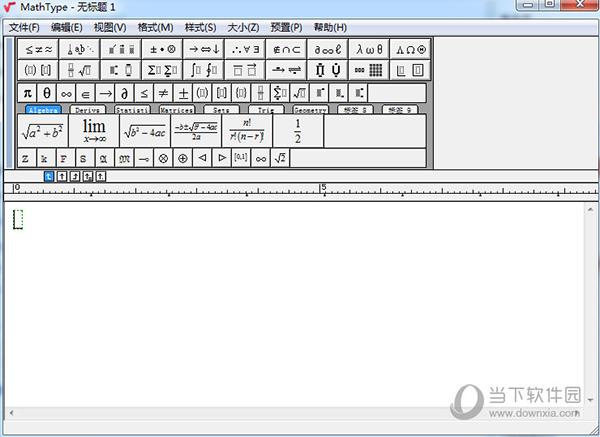Open the Greek lowercase letters palette (λωθ)
The height and width of the screenshot is (437, 600).
[x=368, y=48]
